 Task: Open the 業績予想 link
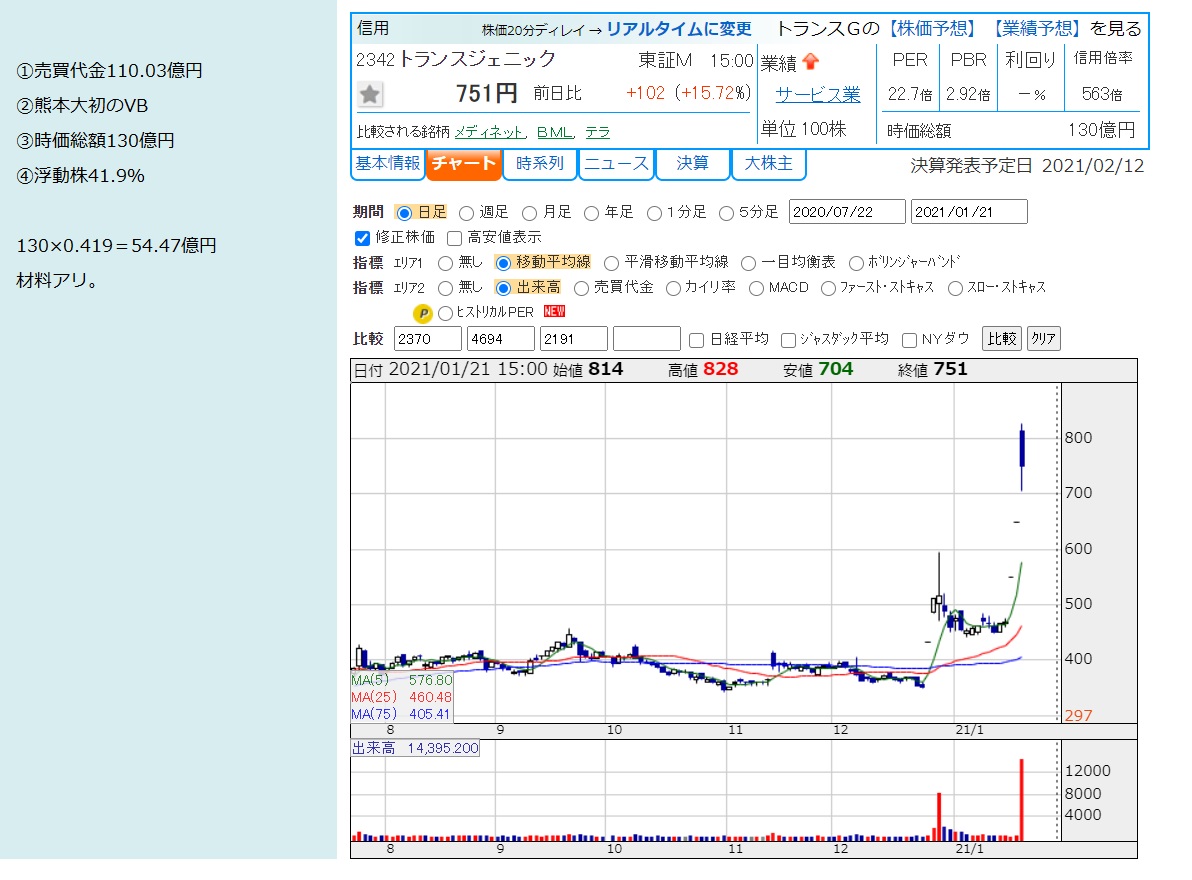1037,29
